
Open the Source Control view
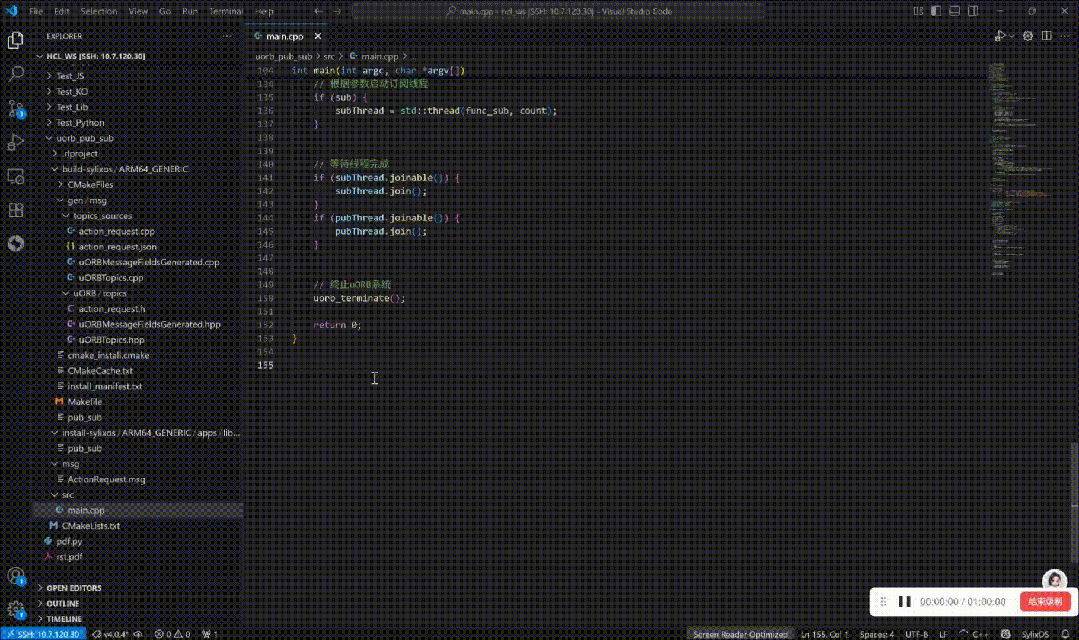[x=16, y=107]
